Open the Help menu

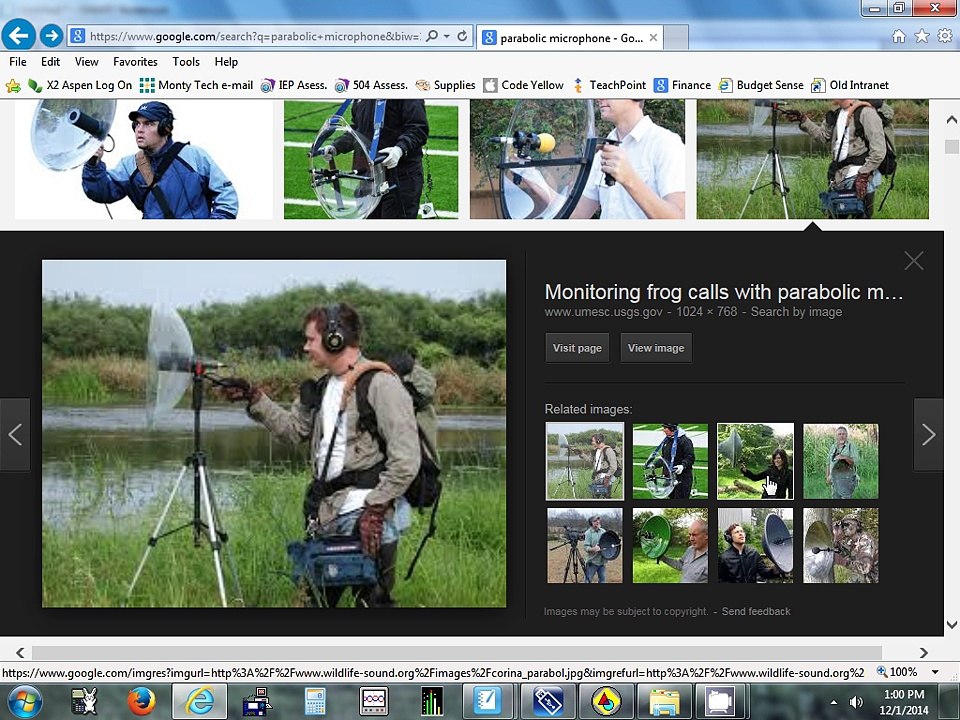[226, 62]
